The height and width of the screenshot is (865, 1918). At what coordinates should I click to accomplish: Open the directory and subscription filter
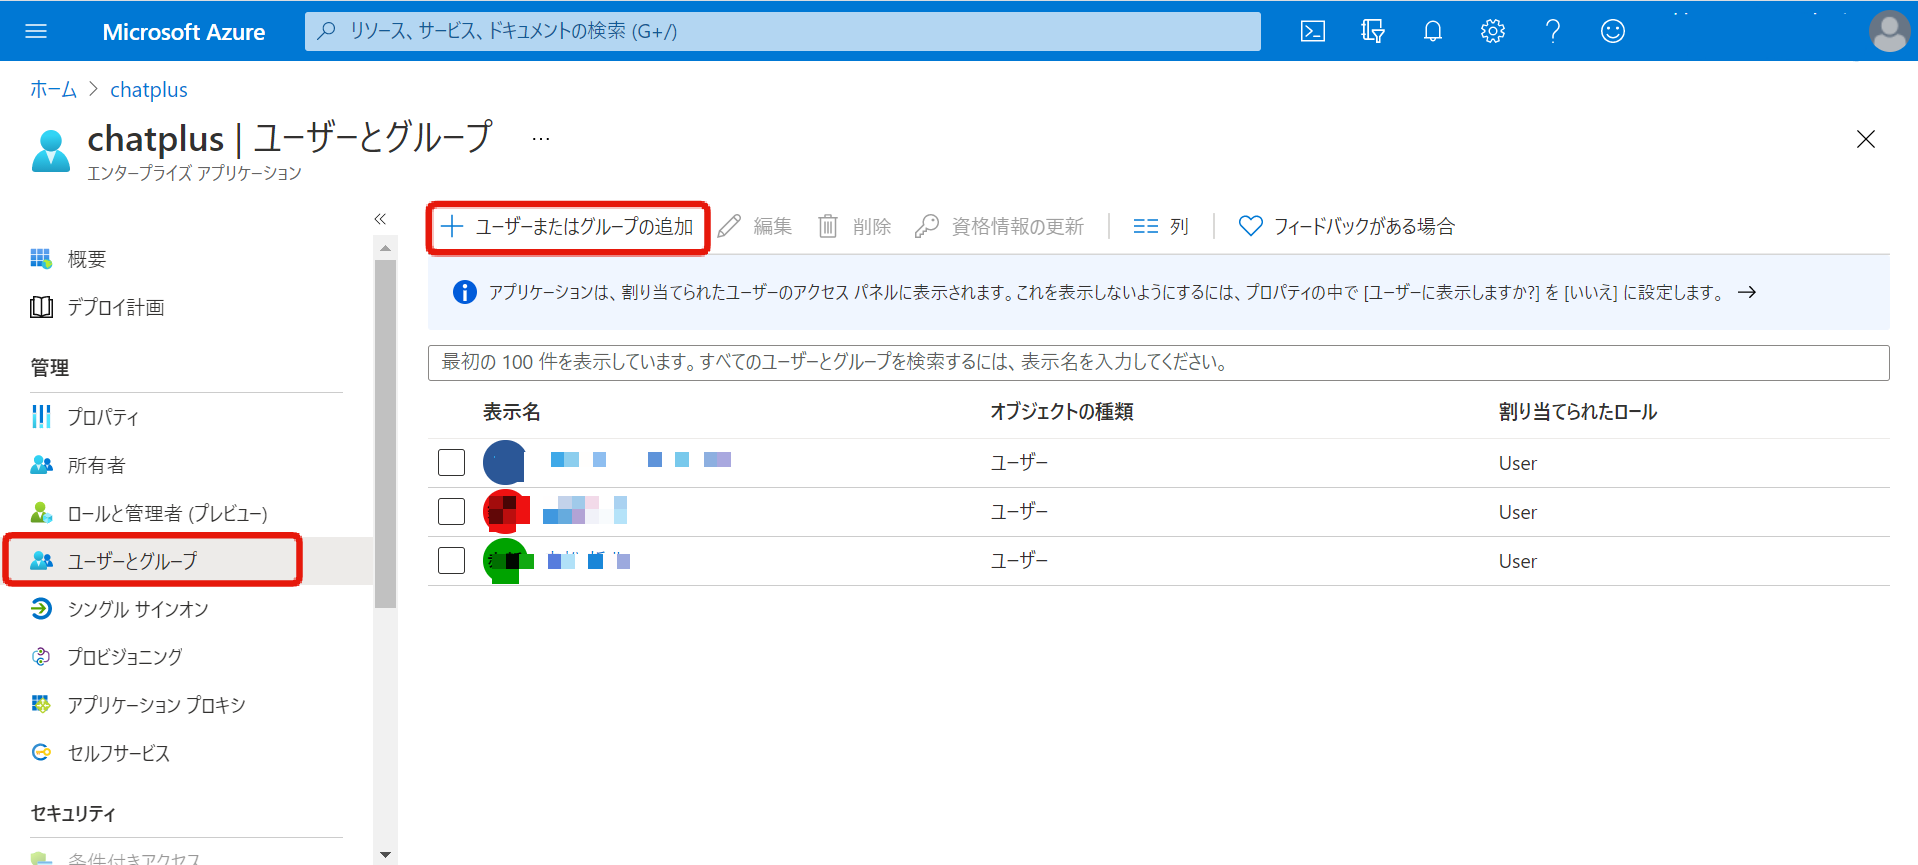pos(1372,31)
